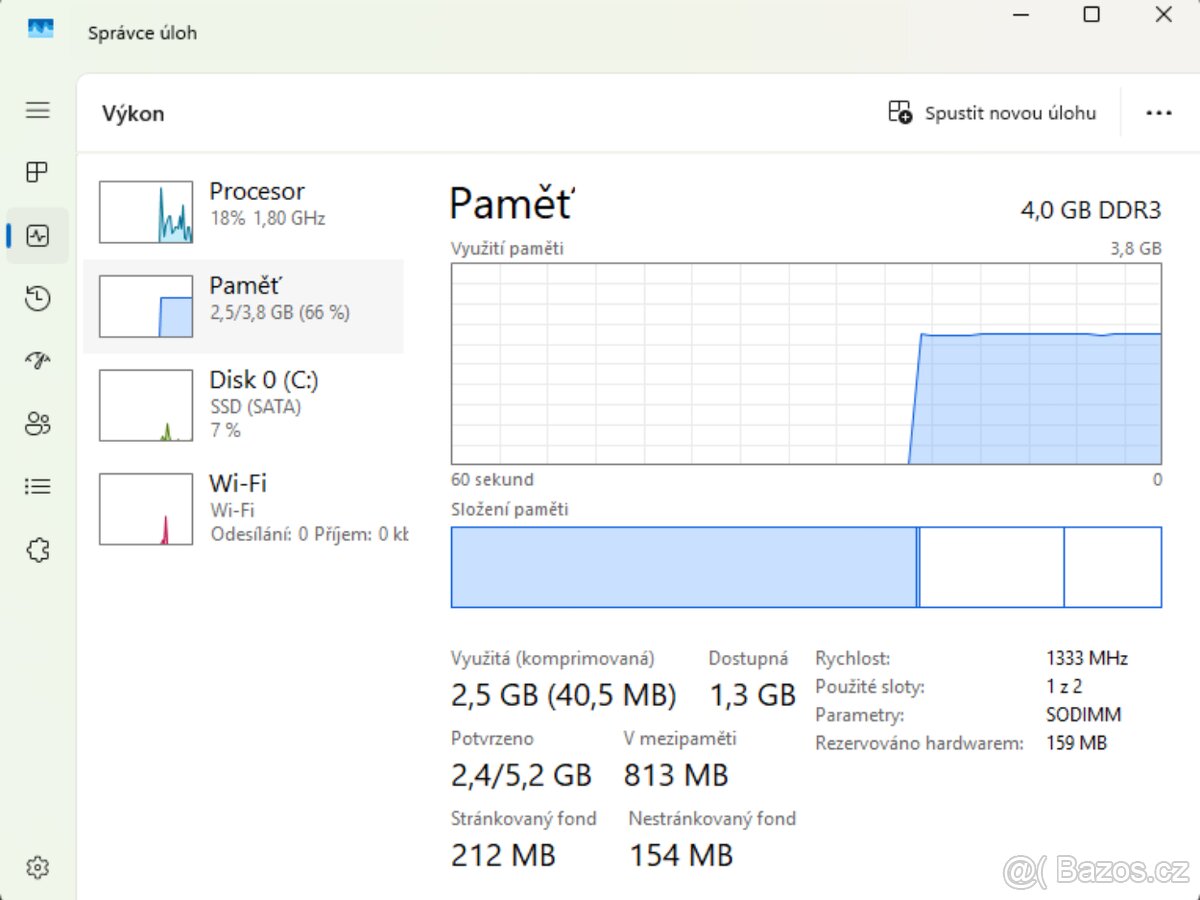
Task: Select the Wi-Fi performance entry
Action: click(x=243, y=508)
